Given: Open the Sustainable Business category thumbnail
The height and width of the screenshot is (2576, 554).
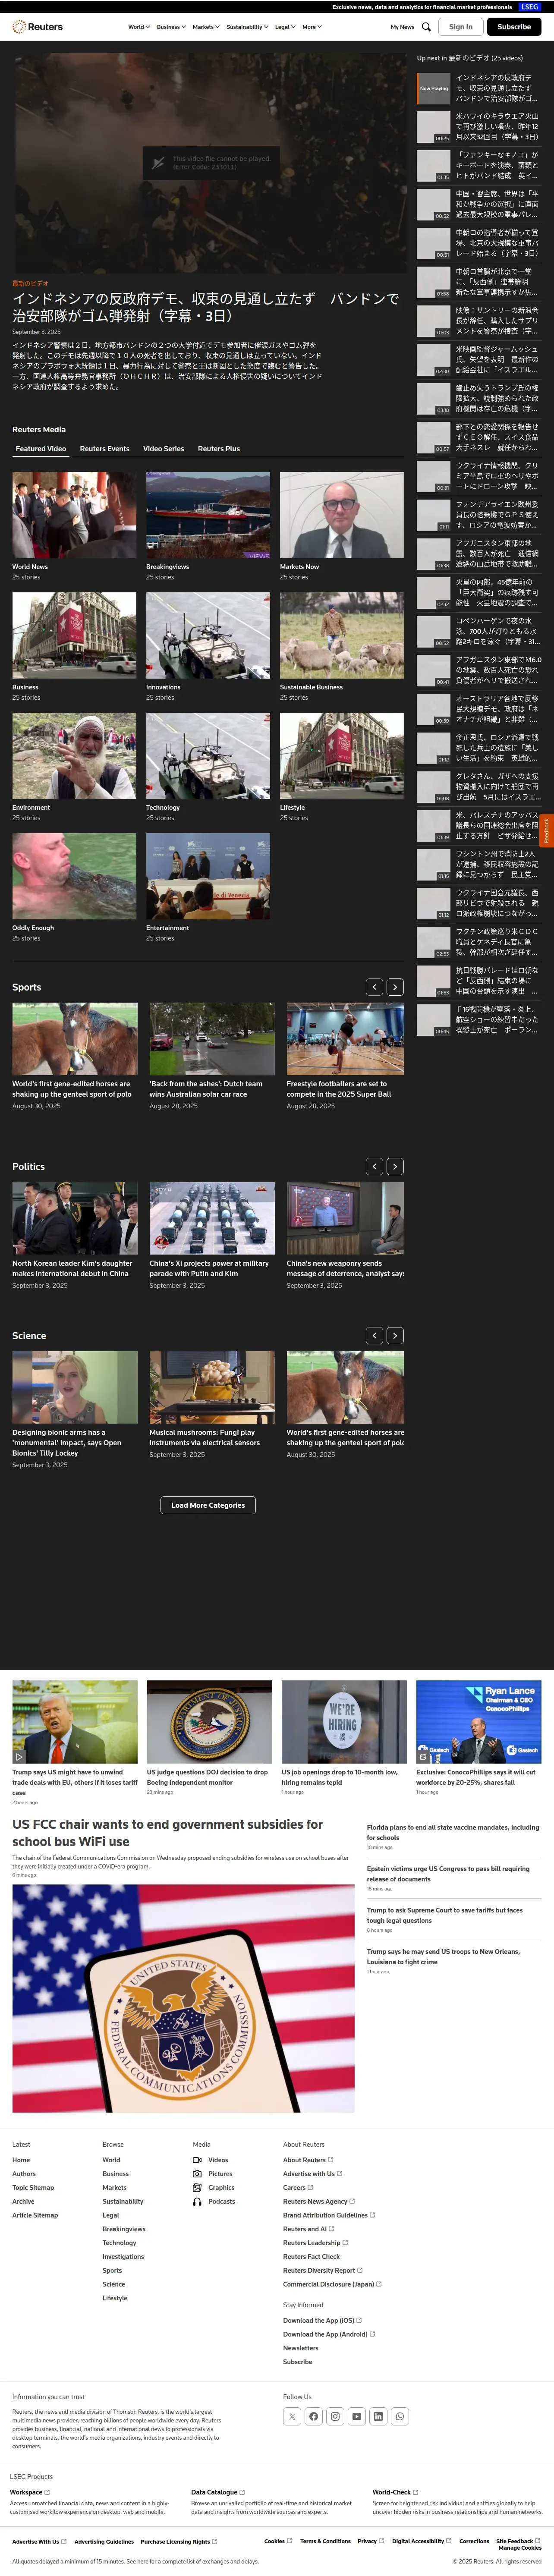Looking at the screenshot, I should (x=342, y=635).
